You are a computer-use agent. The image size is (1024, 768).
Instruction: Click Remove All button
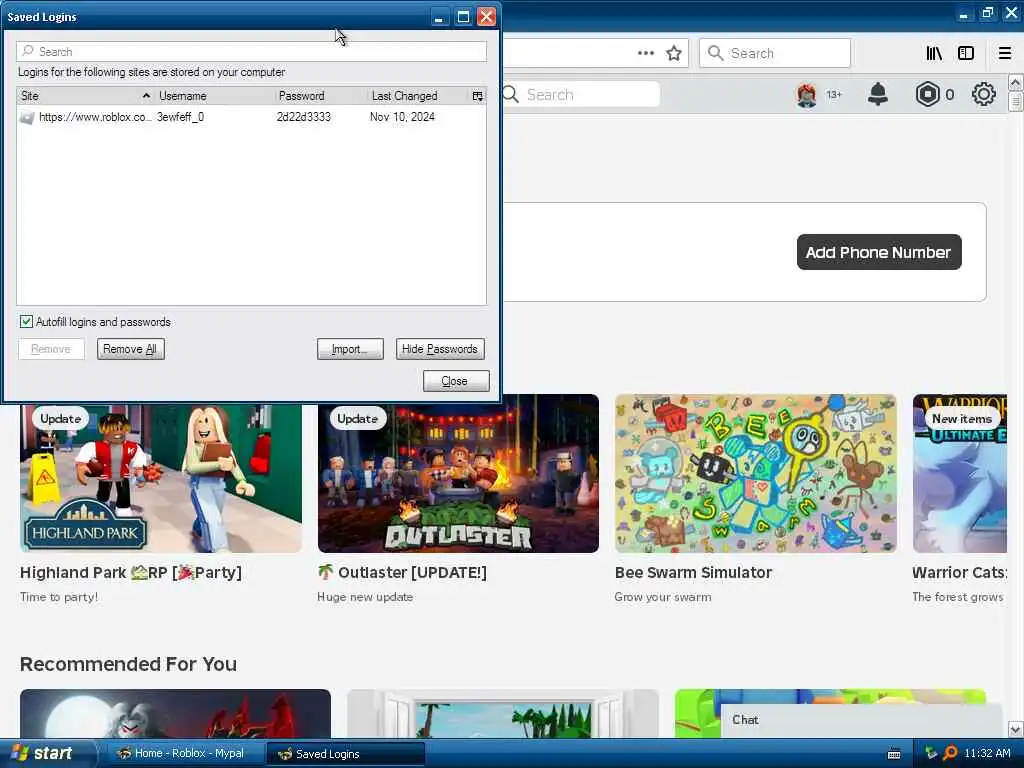pos(131,349)
